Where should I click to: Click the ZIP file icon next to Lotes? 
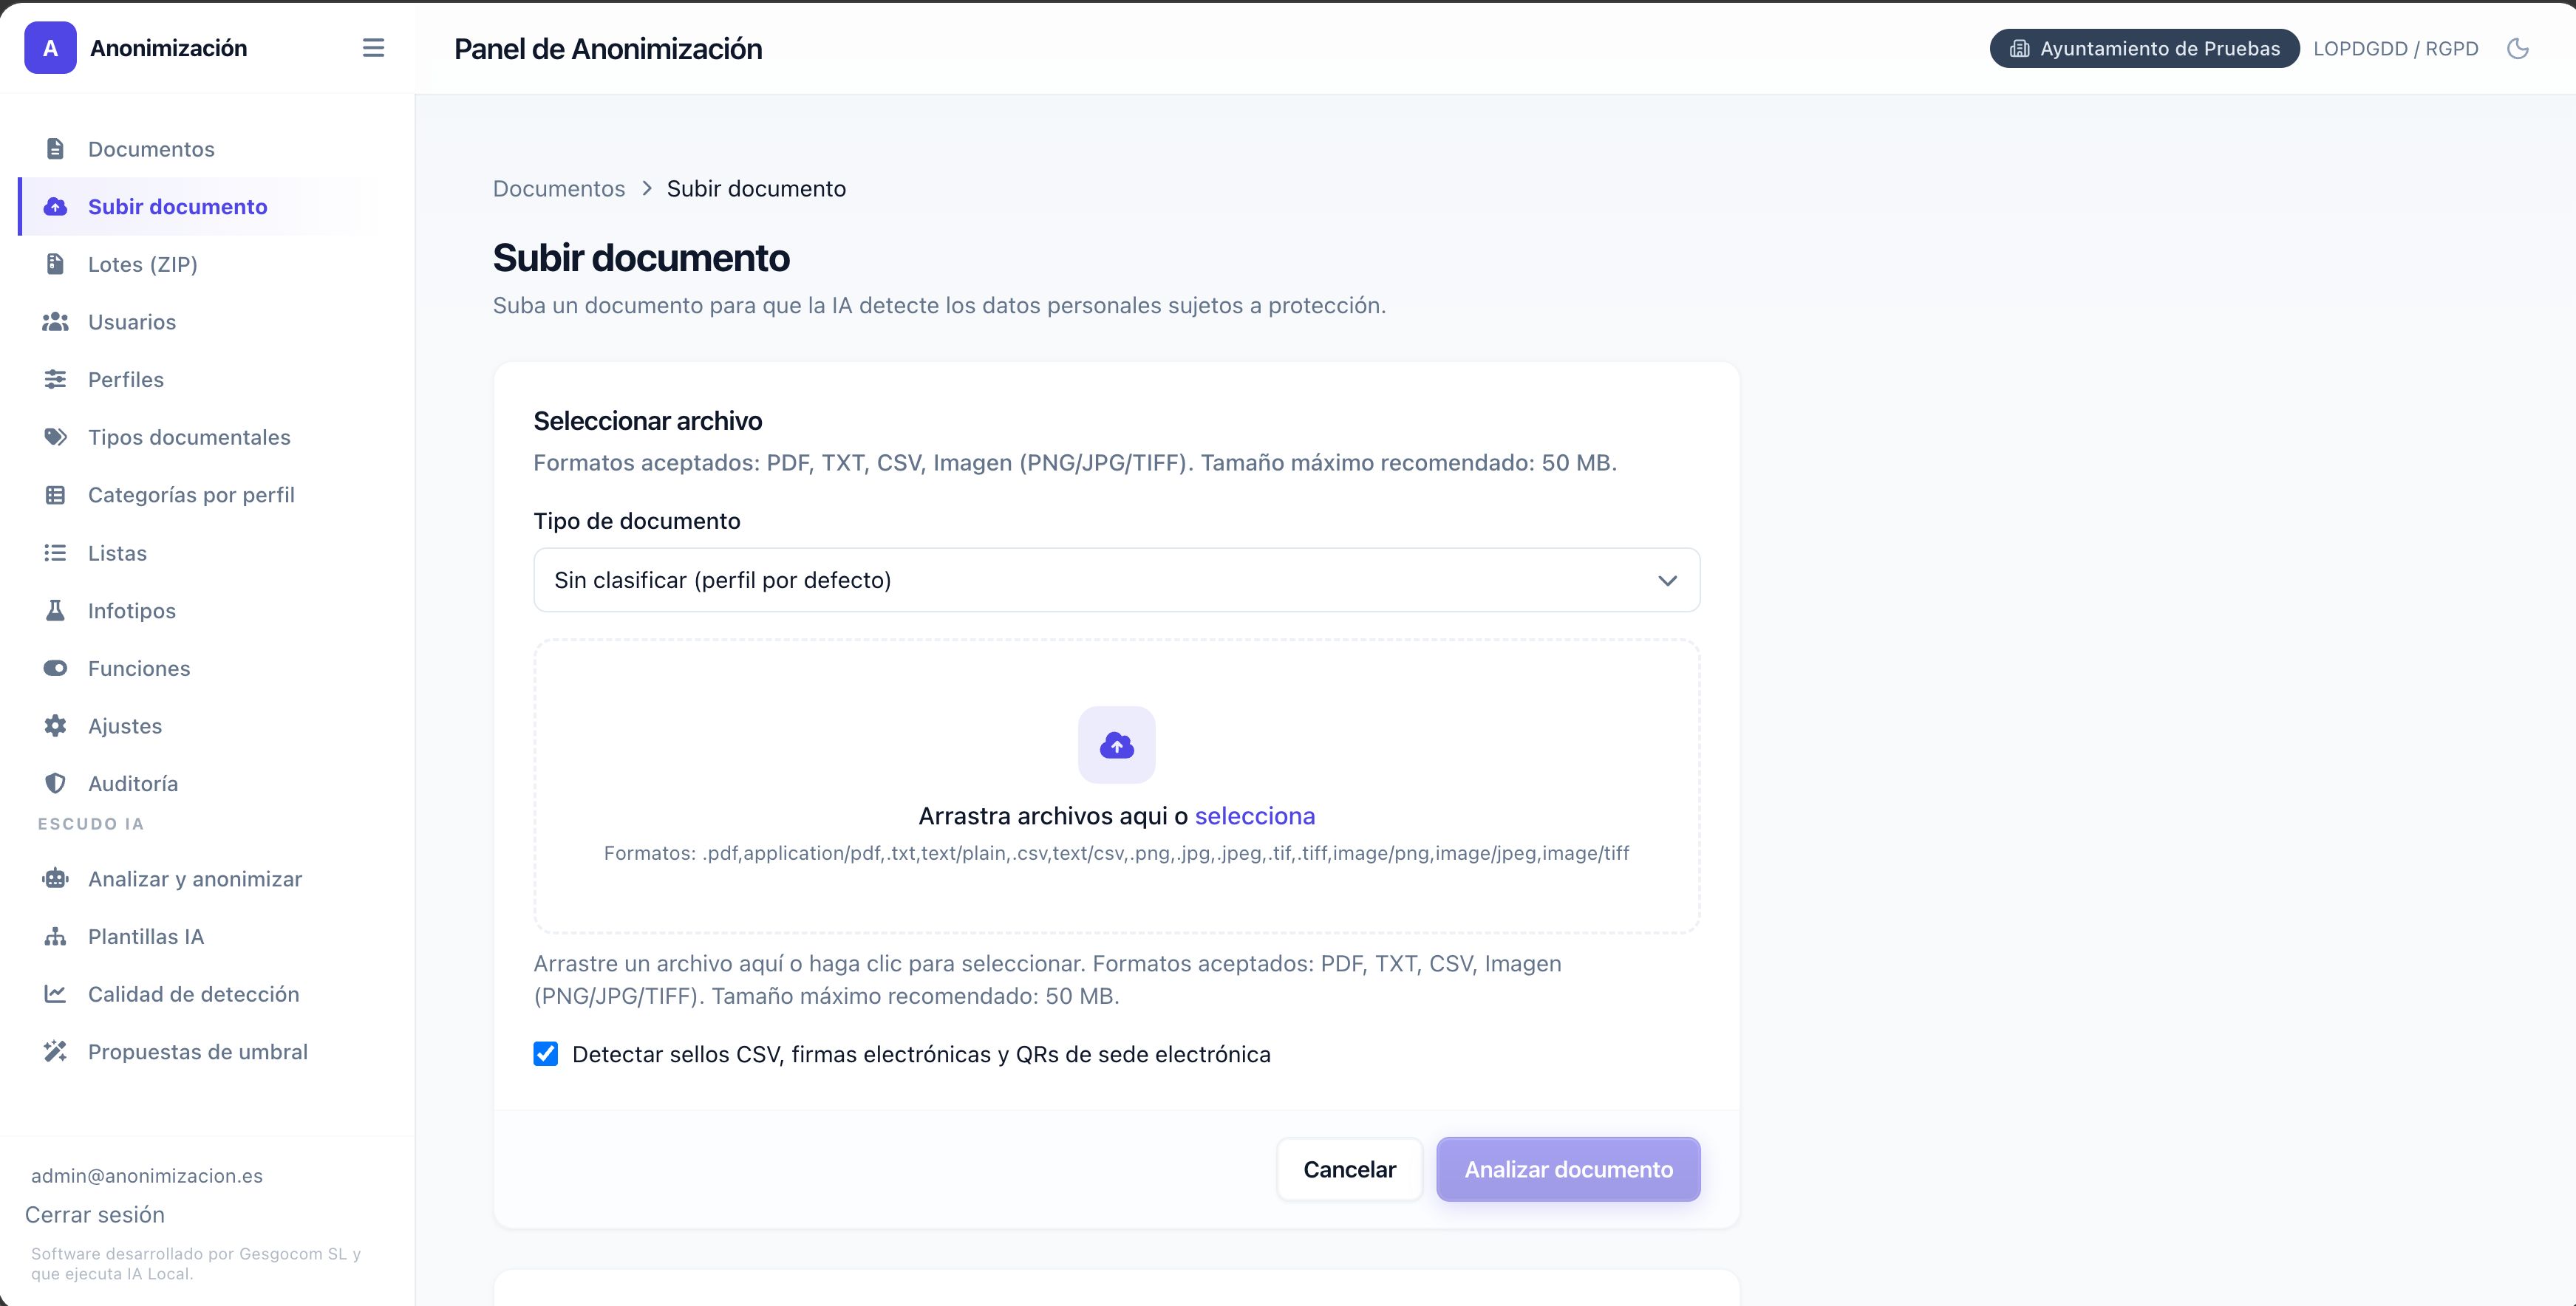tap(55, 264)
